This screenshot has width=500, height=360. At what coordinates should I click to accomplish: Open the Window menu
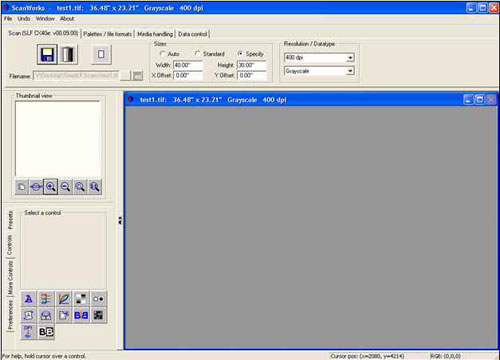click(x=45, y=19)
